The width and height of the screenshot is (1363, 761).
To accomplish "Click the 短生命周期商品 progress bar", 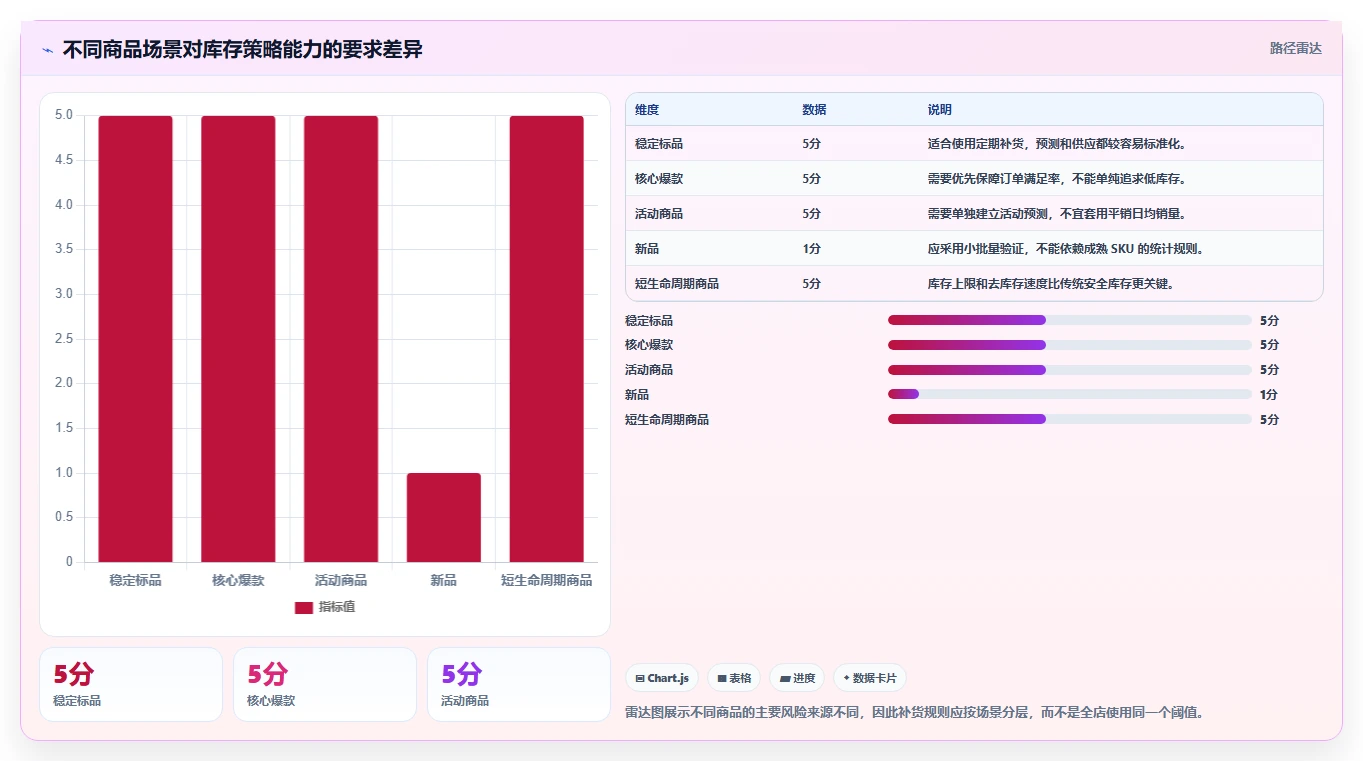I will pos(1070,419).
